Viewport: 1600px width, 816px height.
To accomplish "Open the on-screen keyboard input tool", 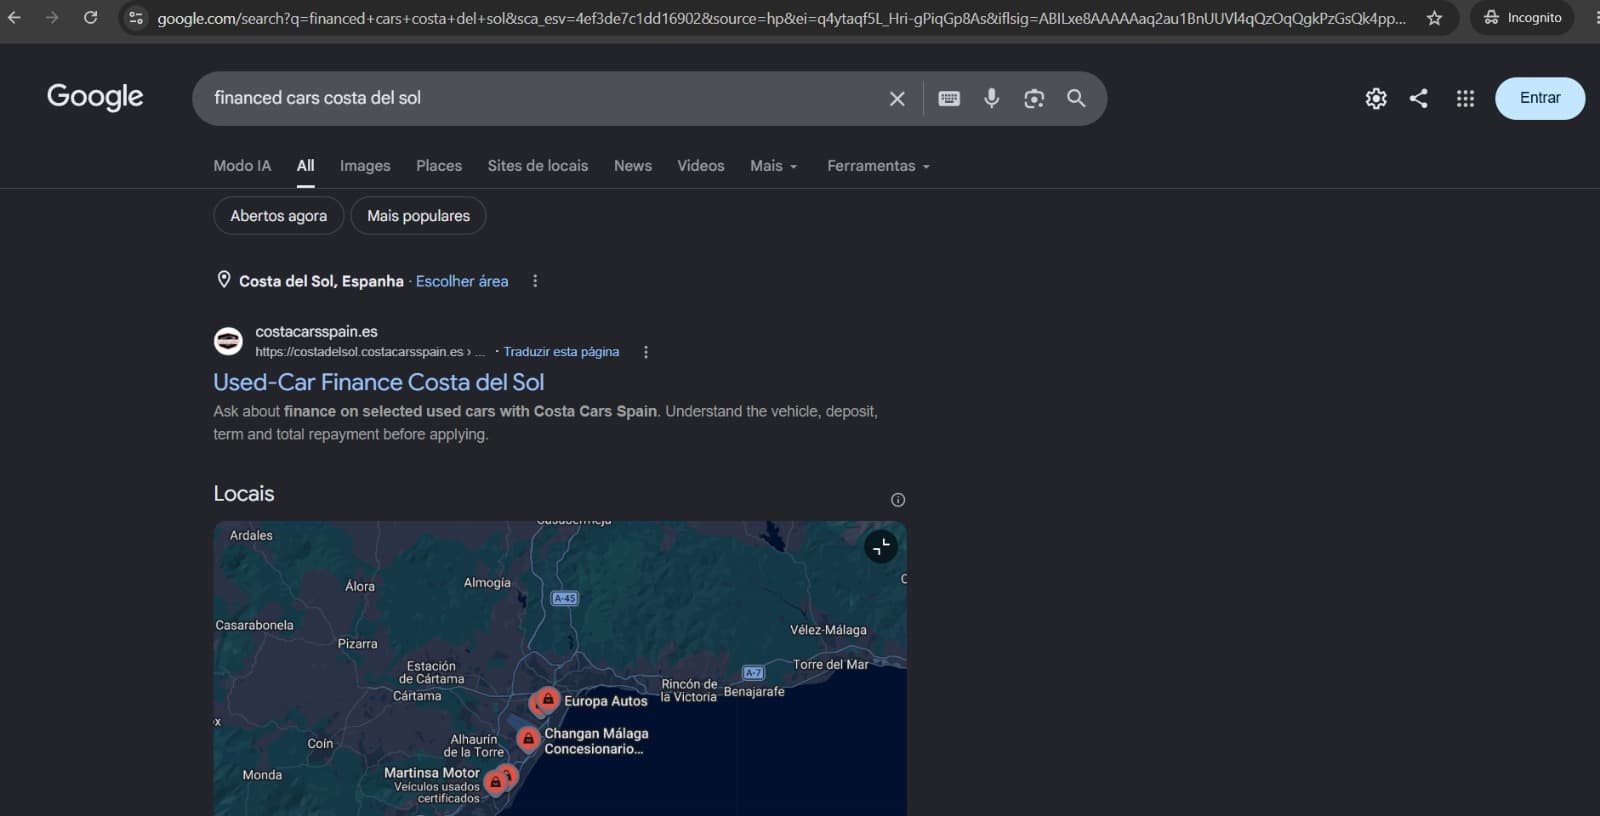I will pyautogui.click(x=949, y=98).
